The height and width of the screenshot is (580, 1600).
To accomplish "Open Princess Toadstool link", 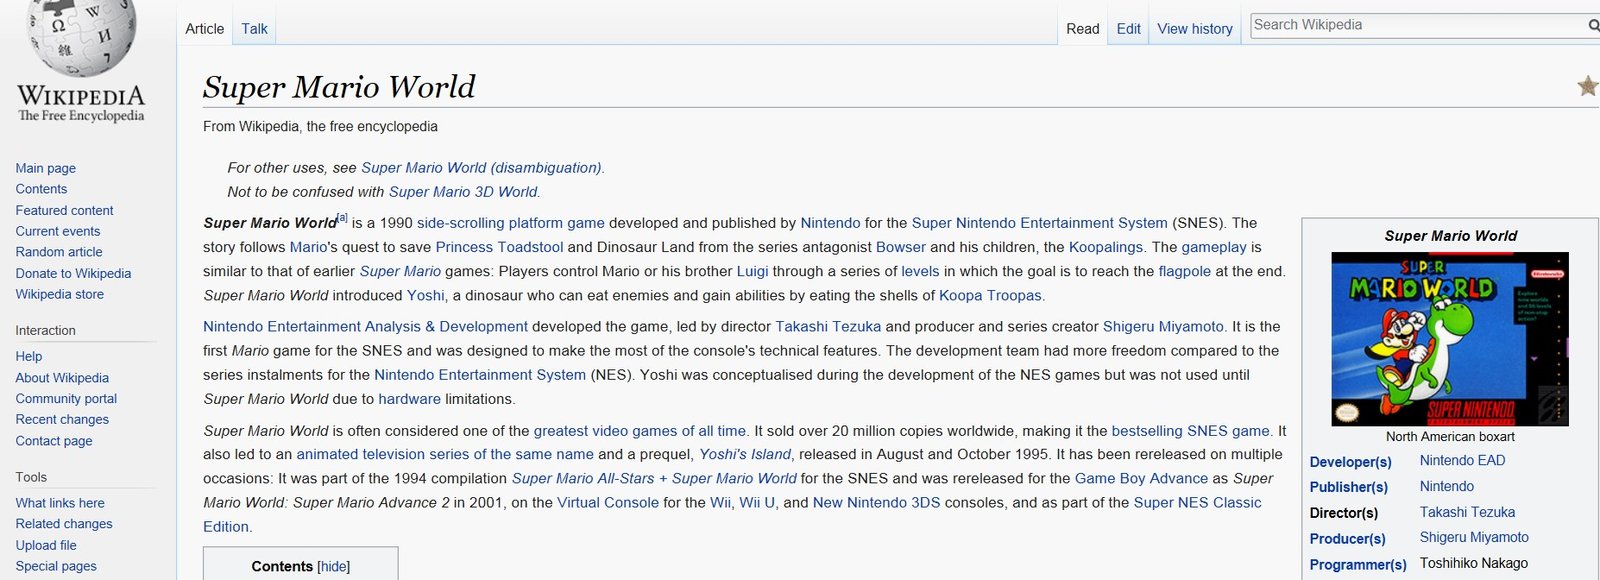I will pyautogui.click(x=499, y=247).
